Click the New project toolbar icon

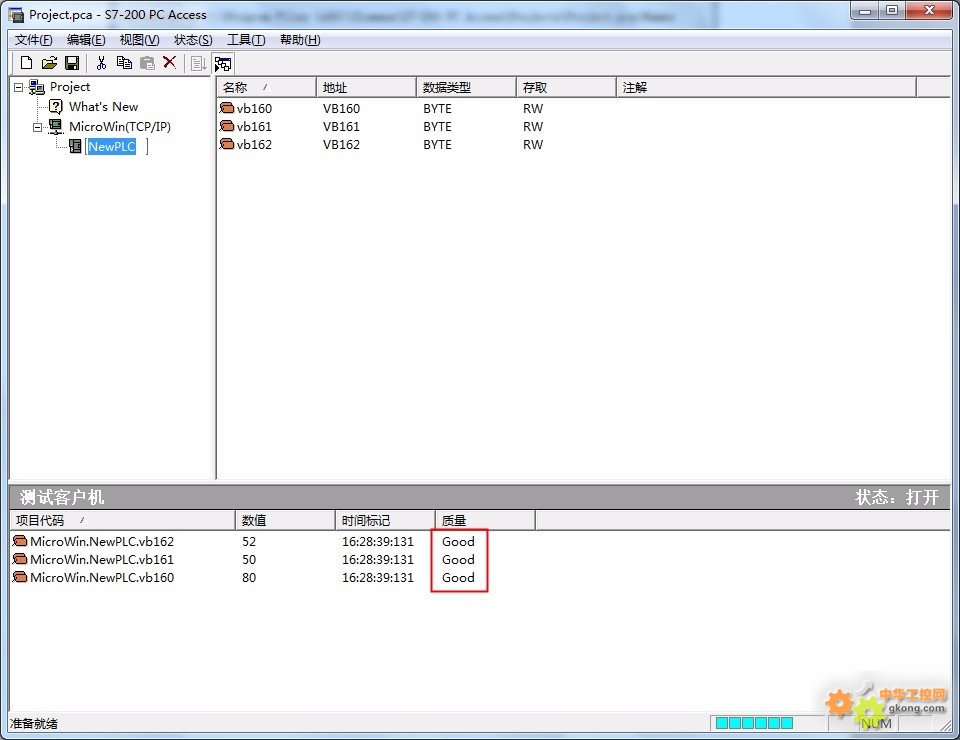[26, 63]
